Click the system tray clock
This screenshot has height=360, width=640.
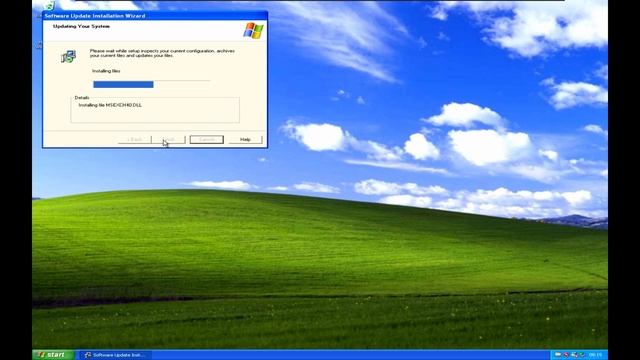596,355
